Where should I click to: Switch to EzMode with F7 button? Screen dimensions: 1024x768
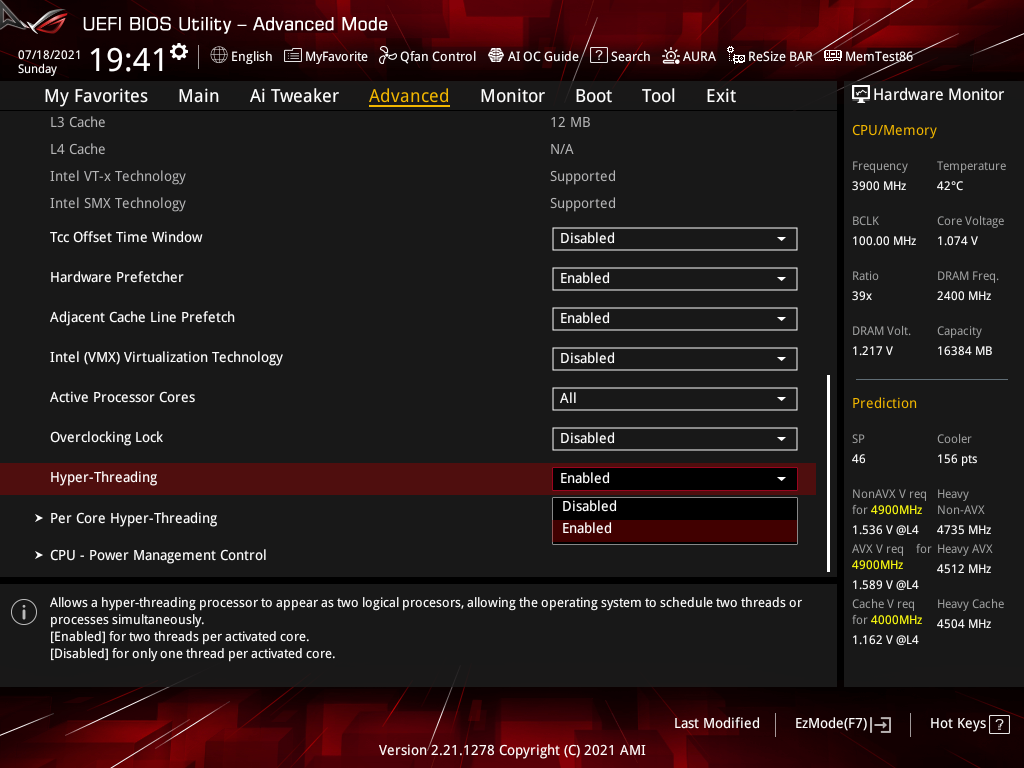843,723
